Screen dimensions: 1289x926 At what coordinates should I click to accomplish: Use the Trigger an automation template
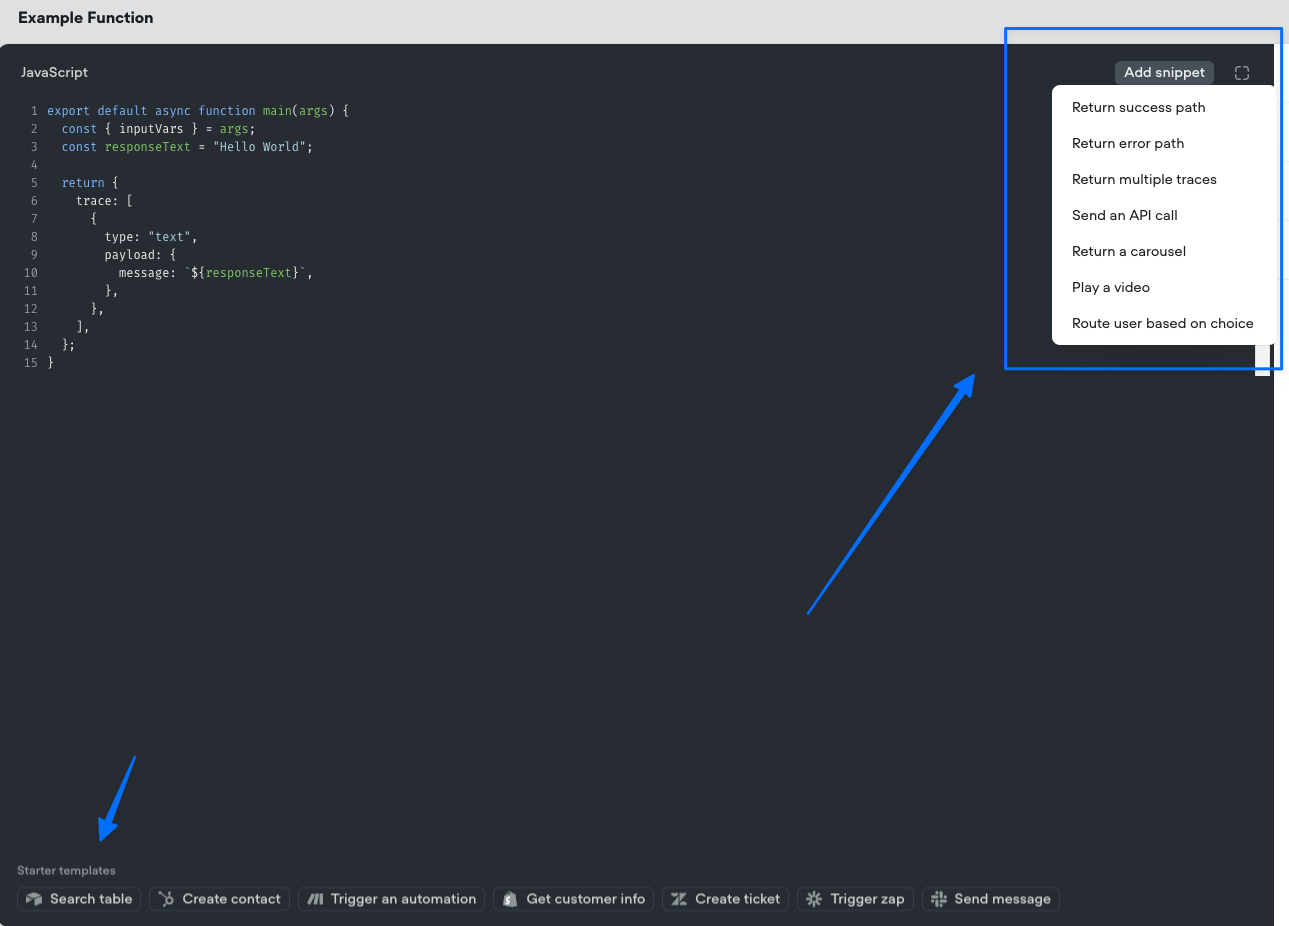391,899
